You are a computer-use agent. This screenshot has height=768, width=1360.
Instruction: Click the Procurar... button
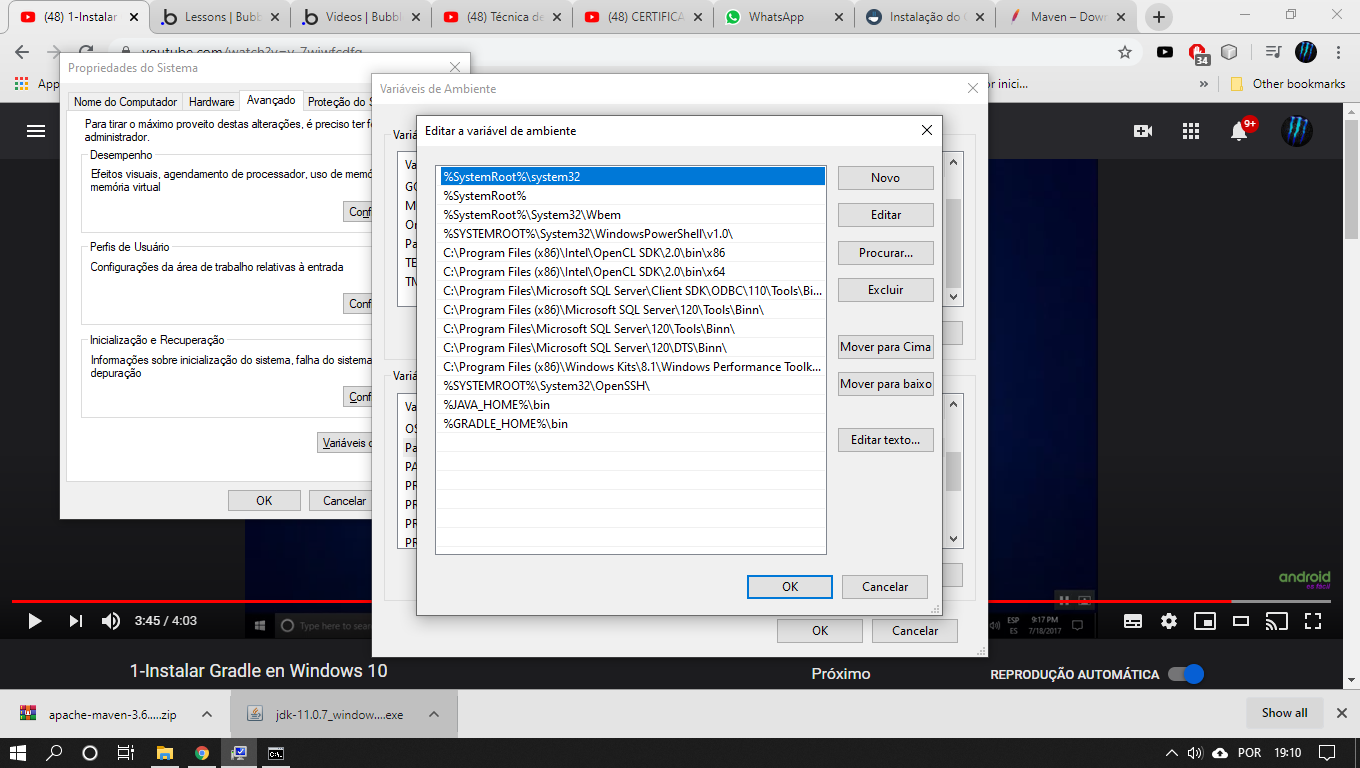(x=886, y=253)
